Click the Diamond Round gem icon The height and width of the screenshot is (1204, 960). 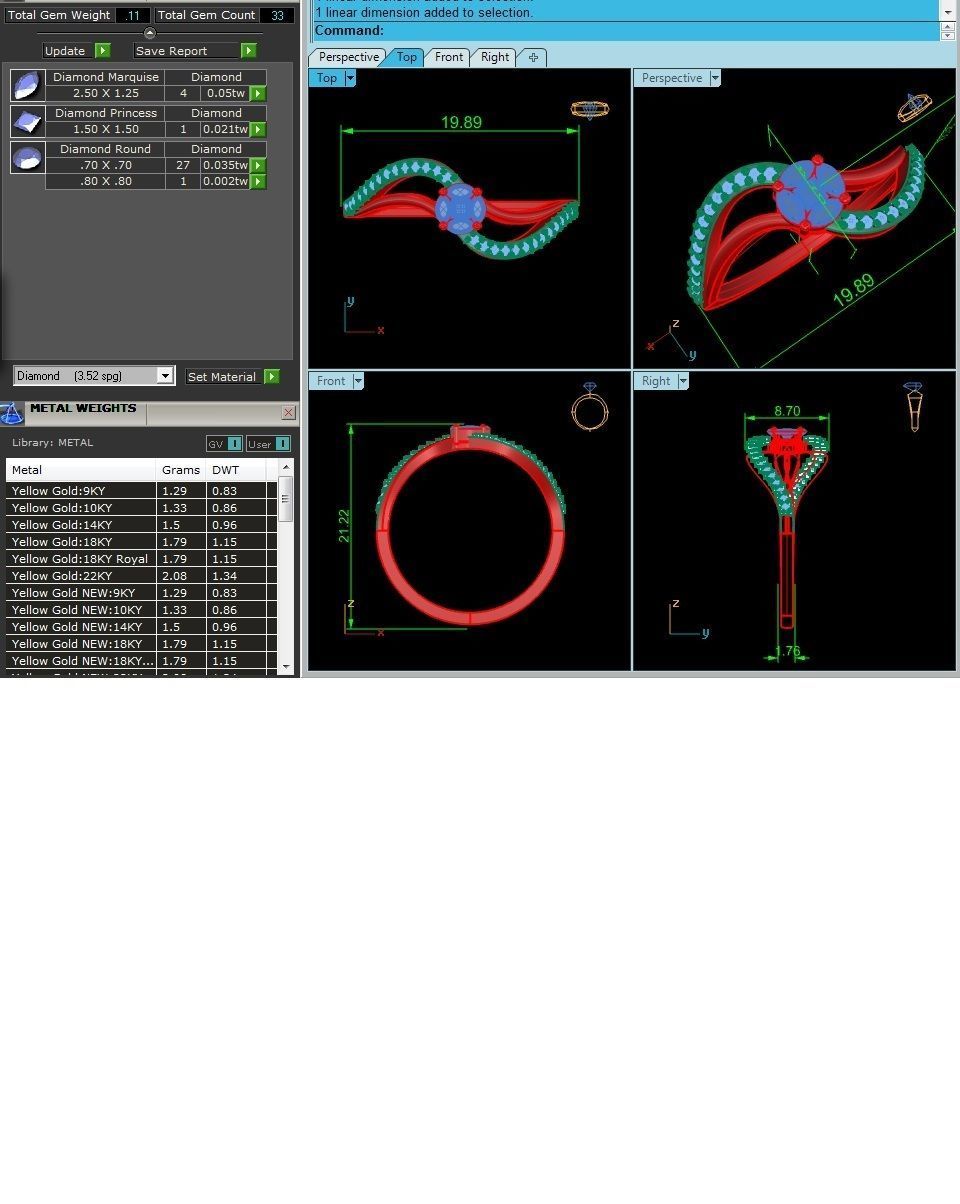(x=28, y=157)
